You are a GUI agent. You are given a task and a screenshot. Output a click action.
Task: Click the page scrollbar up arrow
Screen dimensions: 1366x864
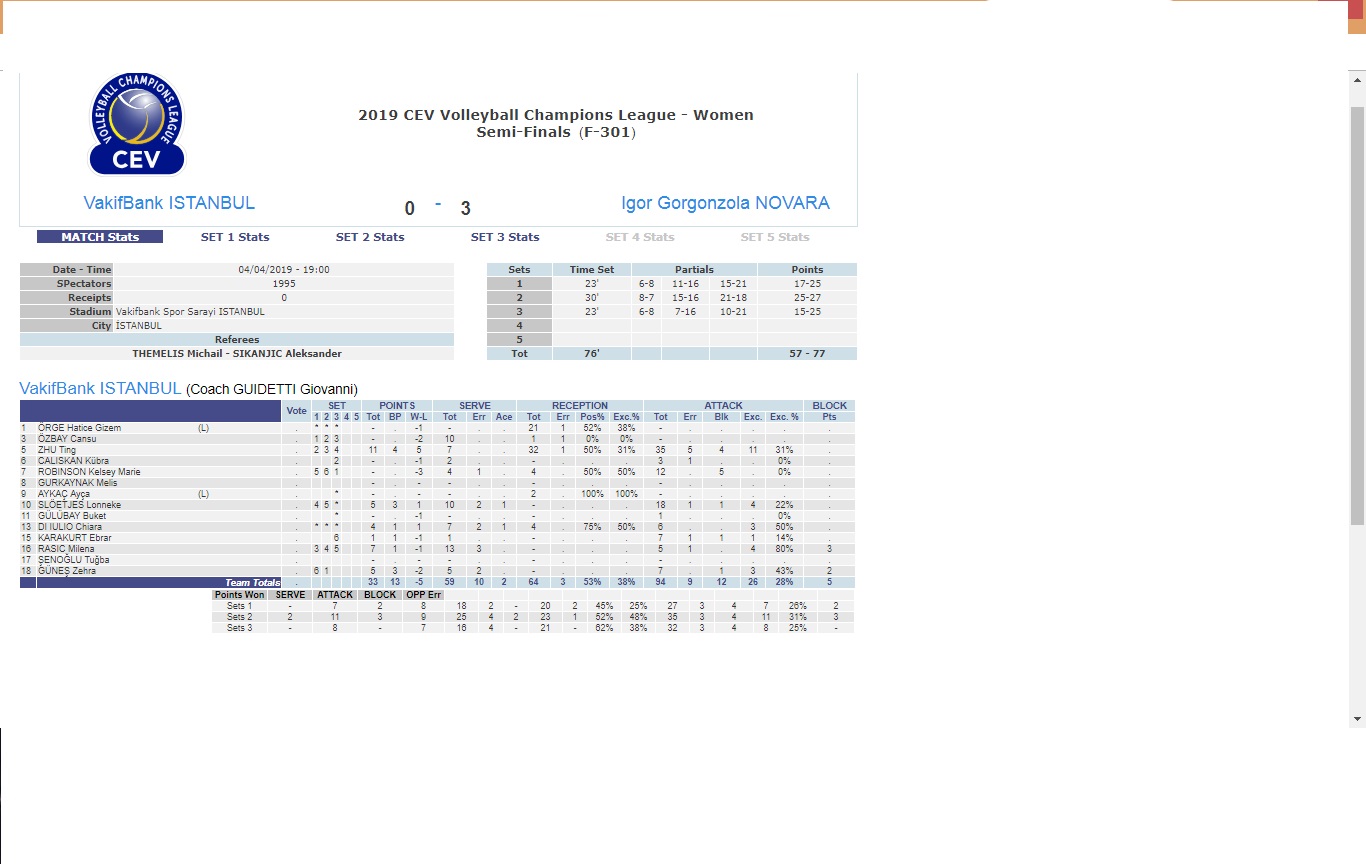point(1357,79)
